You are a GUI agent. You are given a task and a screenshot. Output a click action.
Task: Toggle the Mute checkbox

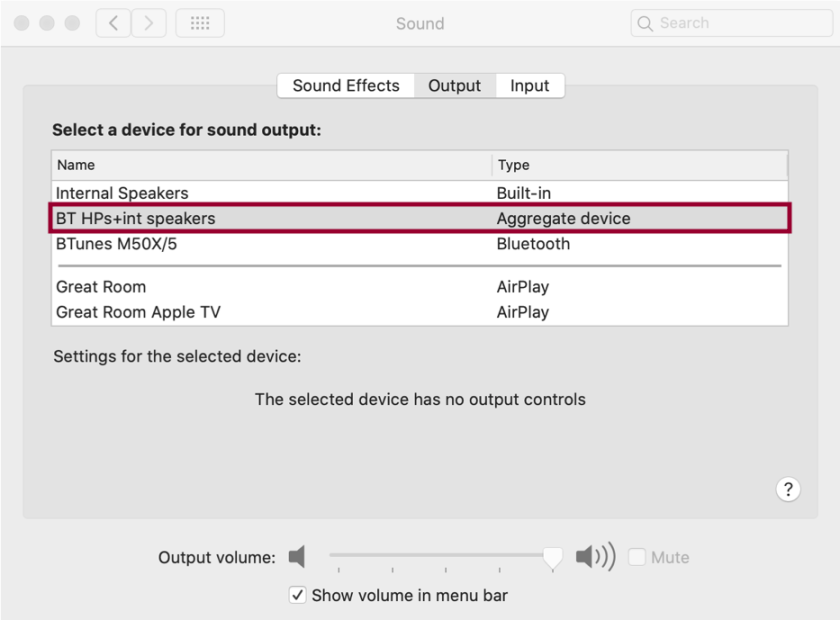(x=637, y=557)
